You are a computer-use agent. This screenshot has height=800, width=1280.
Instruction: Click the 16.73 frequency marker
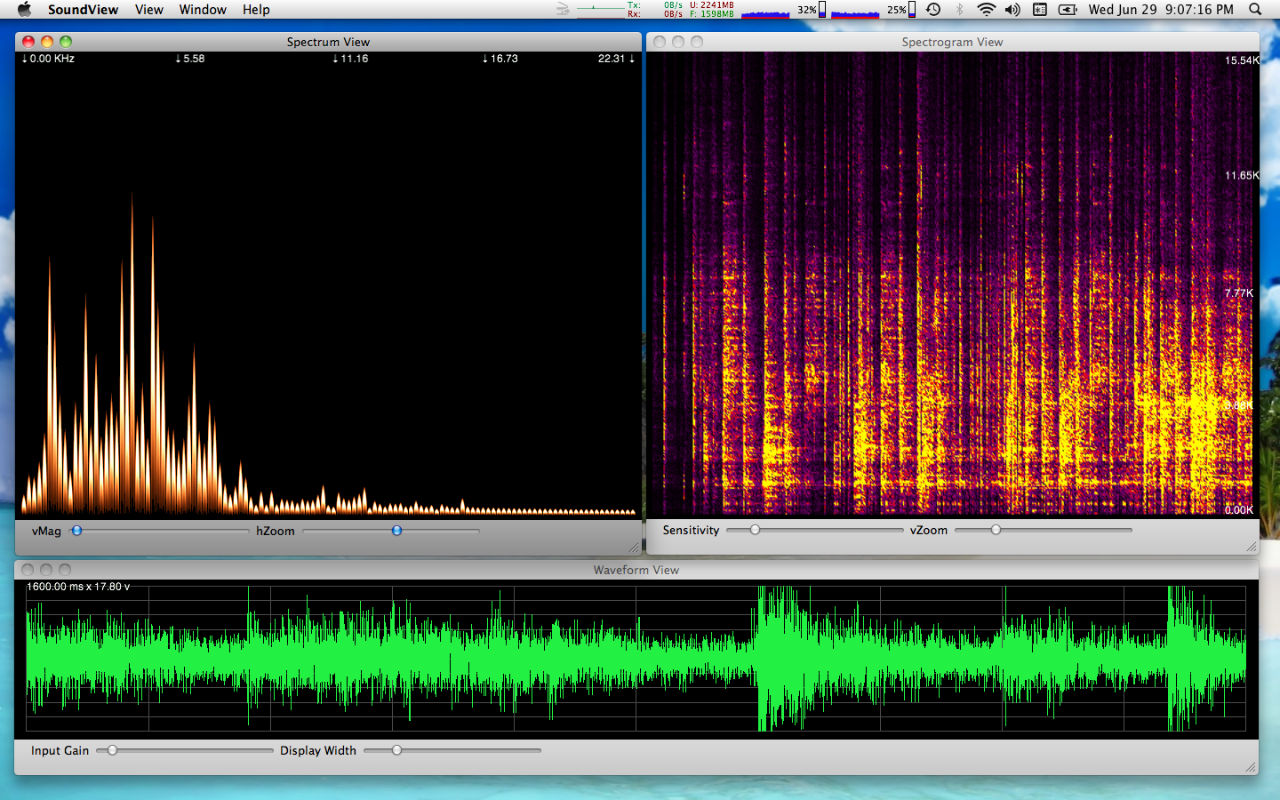[x=500, y=59]
